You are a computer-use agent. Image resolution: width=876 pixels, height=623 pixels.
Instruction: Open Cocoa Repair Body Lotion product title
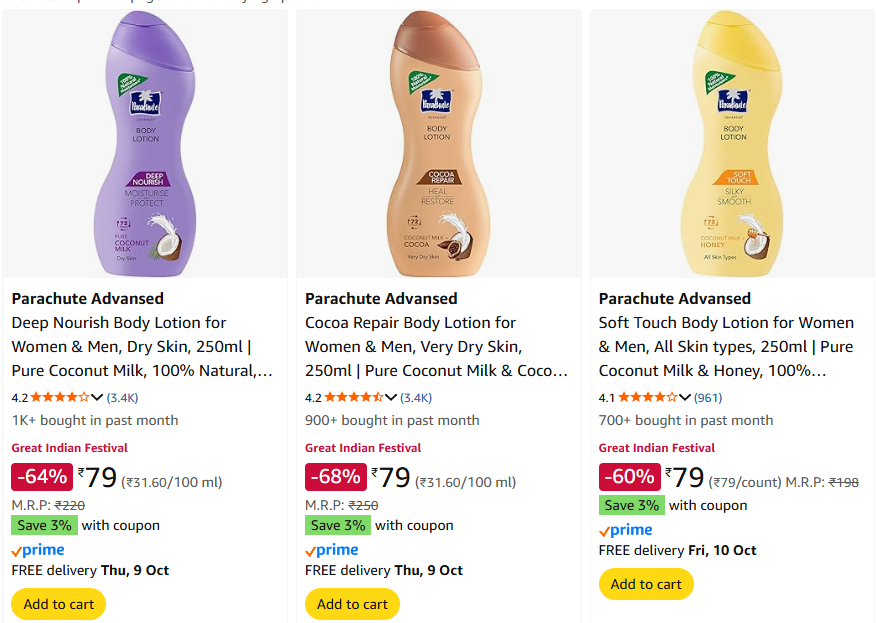[x=435, y=347]
